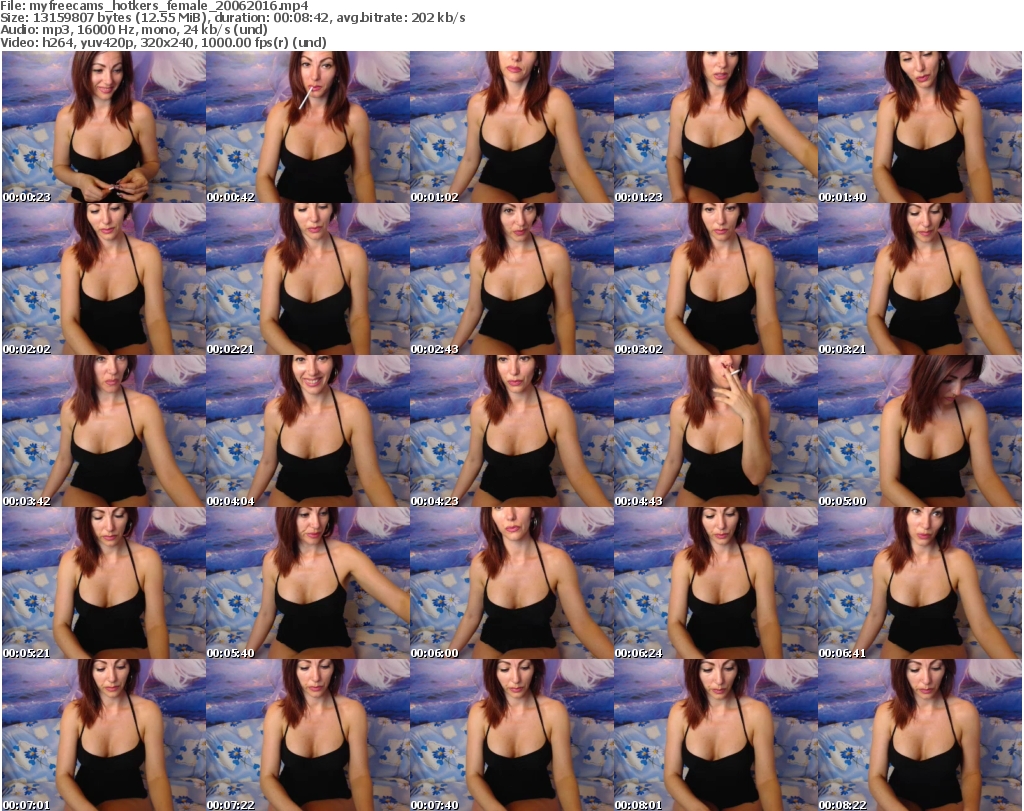Screen dimensions: 1024x811
Task: Choose the thumbnail stamped 00:02:21
Action: [x=308, y=279]
